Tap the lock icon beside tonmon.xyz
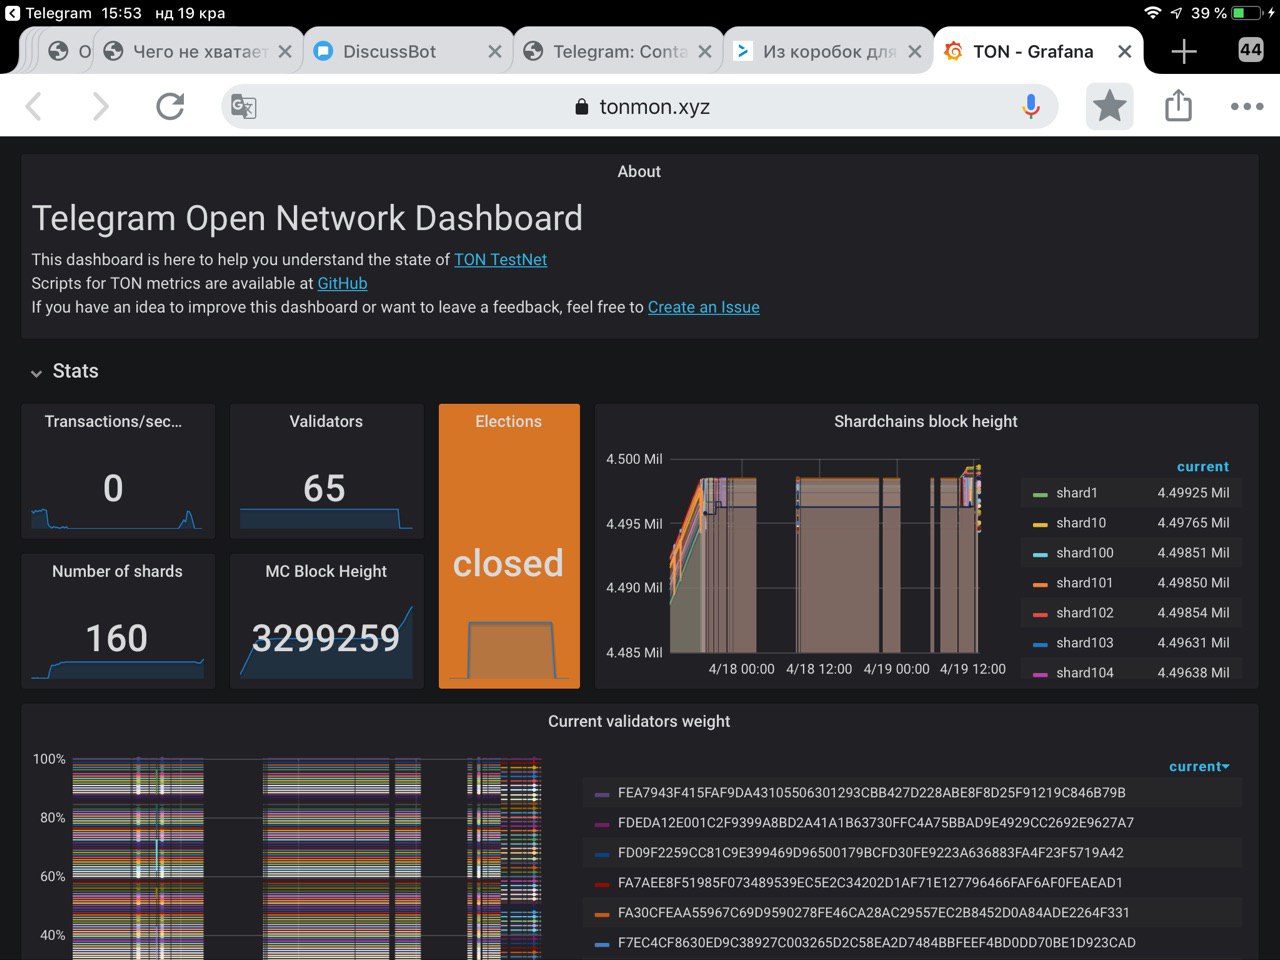This screenshot has width=1280, height=960. [x=582, y=107]
